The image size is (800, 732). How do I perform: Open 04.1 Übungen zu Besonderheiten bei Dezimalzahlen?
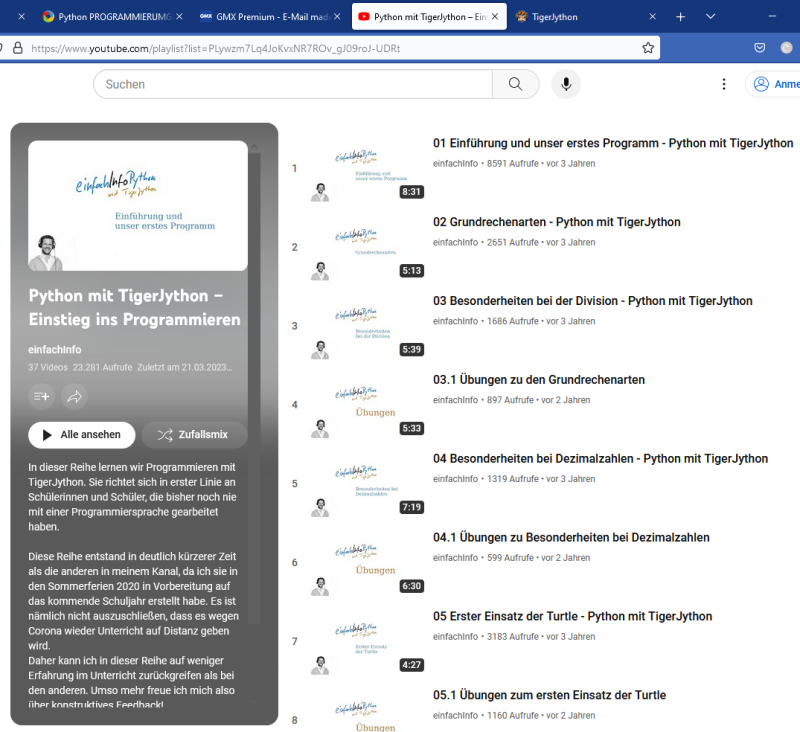[571, 537]
